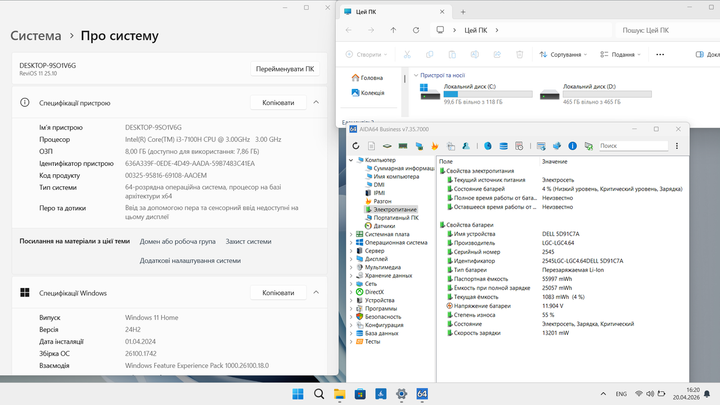The width and height of the screenshot is (720, 405).
Task: Open Колекція in Explorer sidebar
Action: 368,93
